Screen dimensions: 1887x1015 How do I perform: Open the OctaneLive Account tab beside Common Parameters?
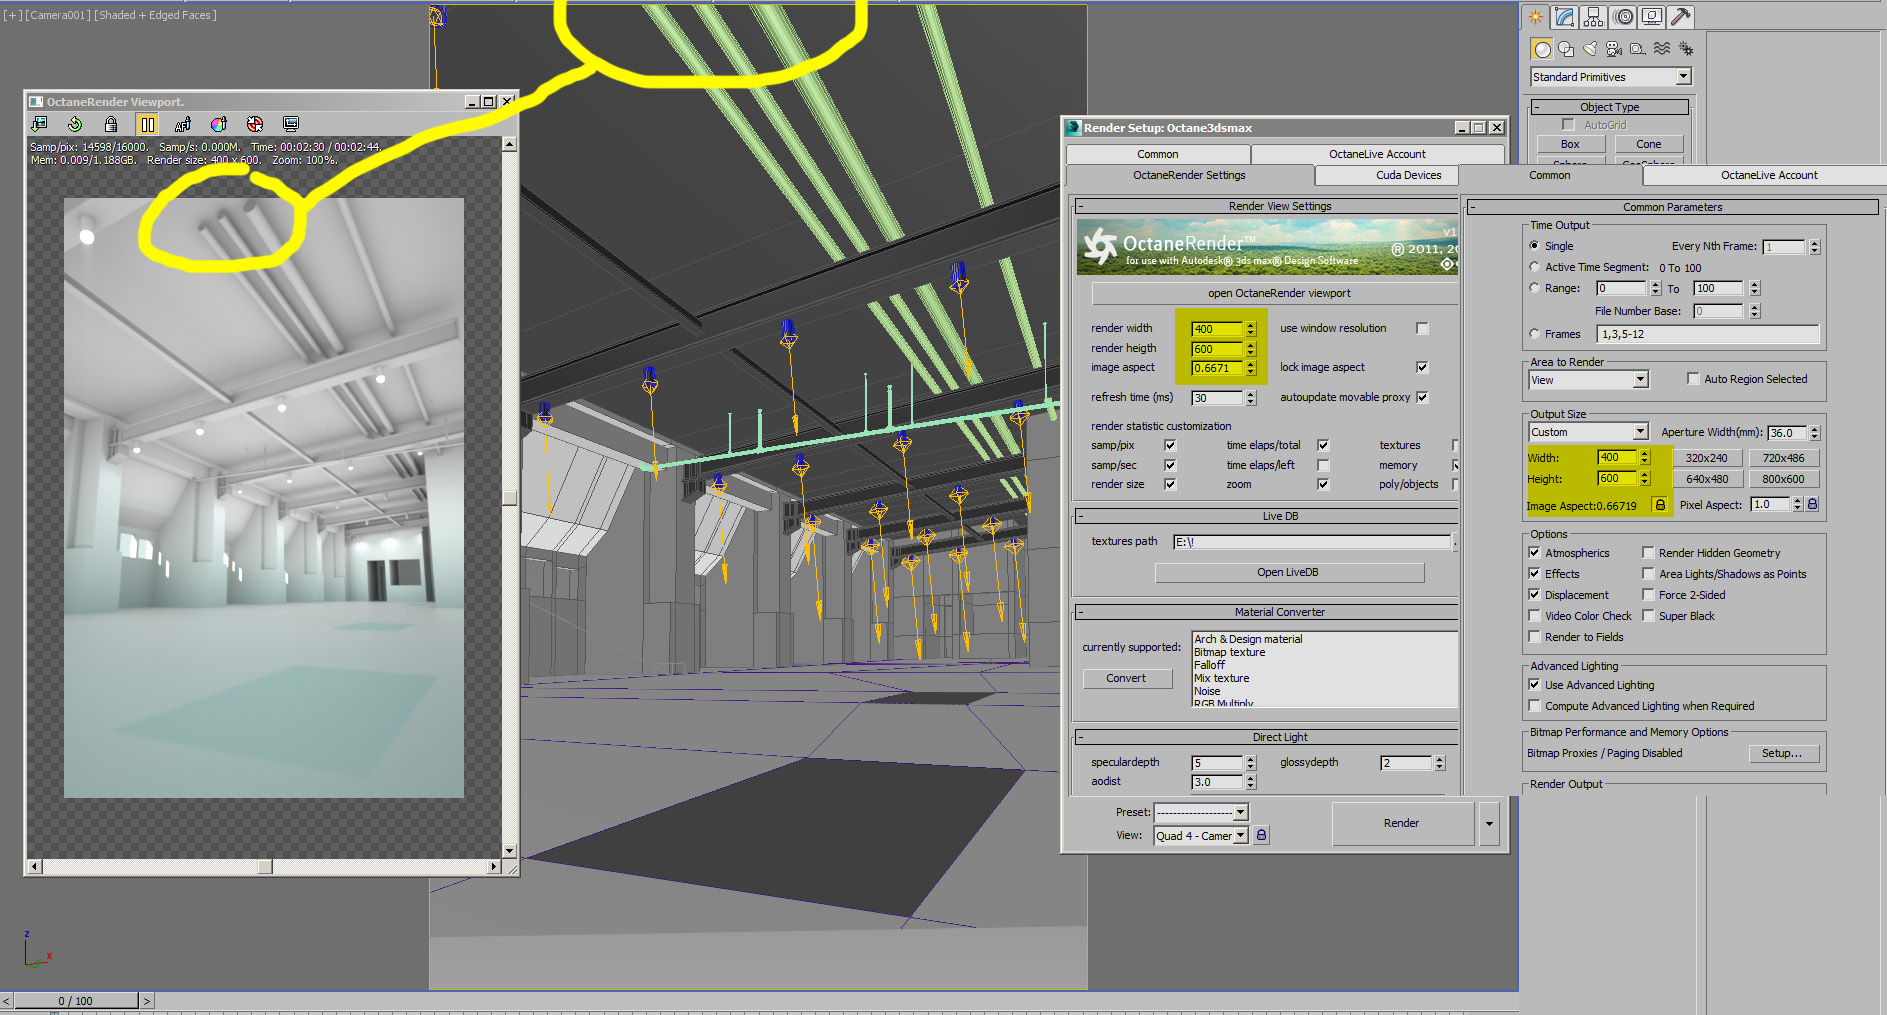(1769, 175)
